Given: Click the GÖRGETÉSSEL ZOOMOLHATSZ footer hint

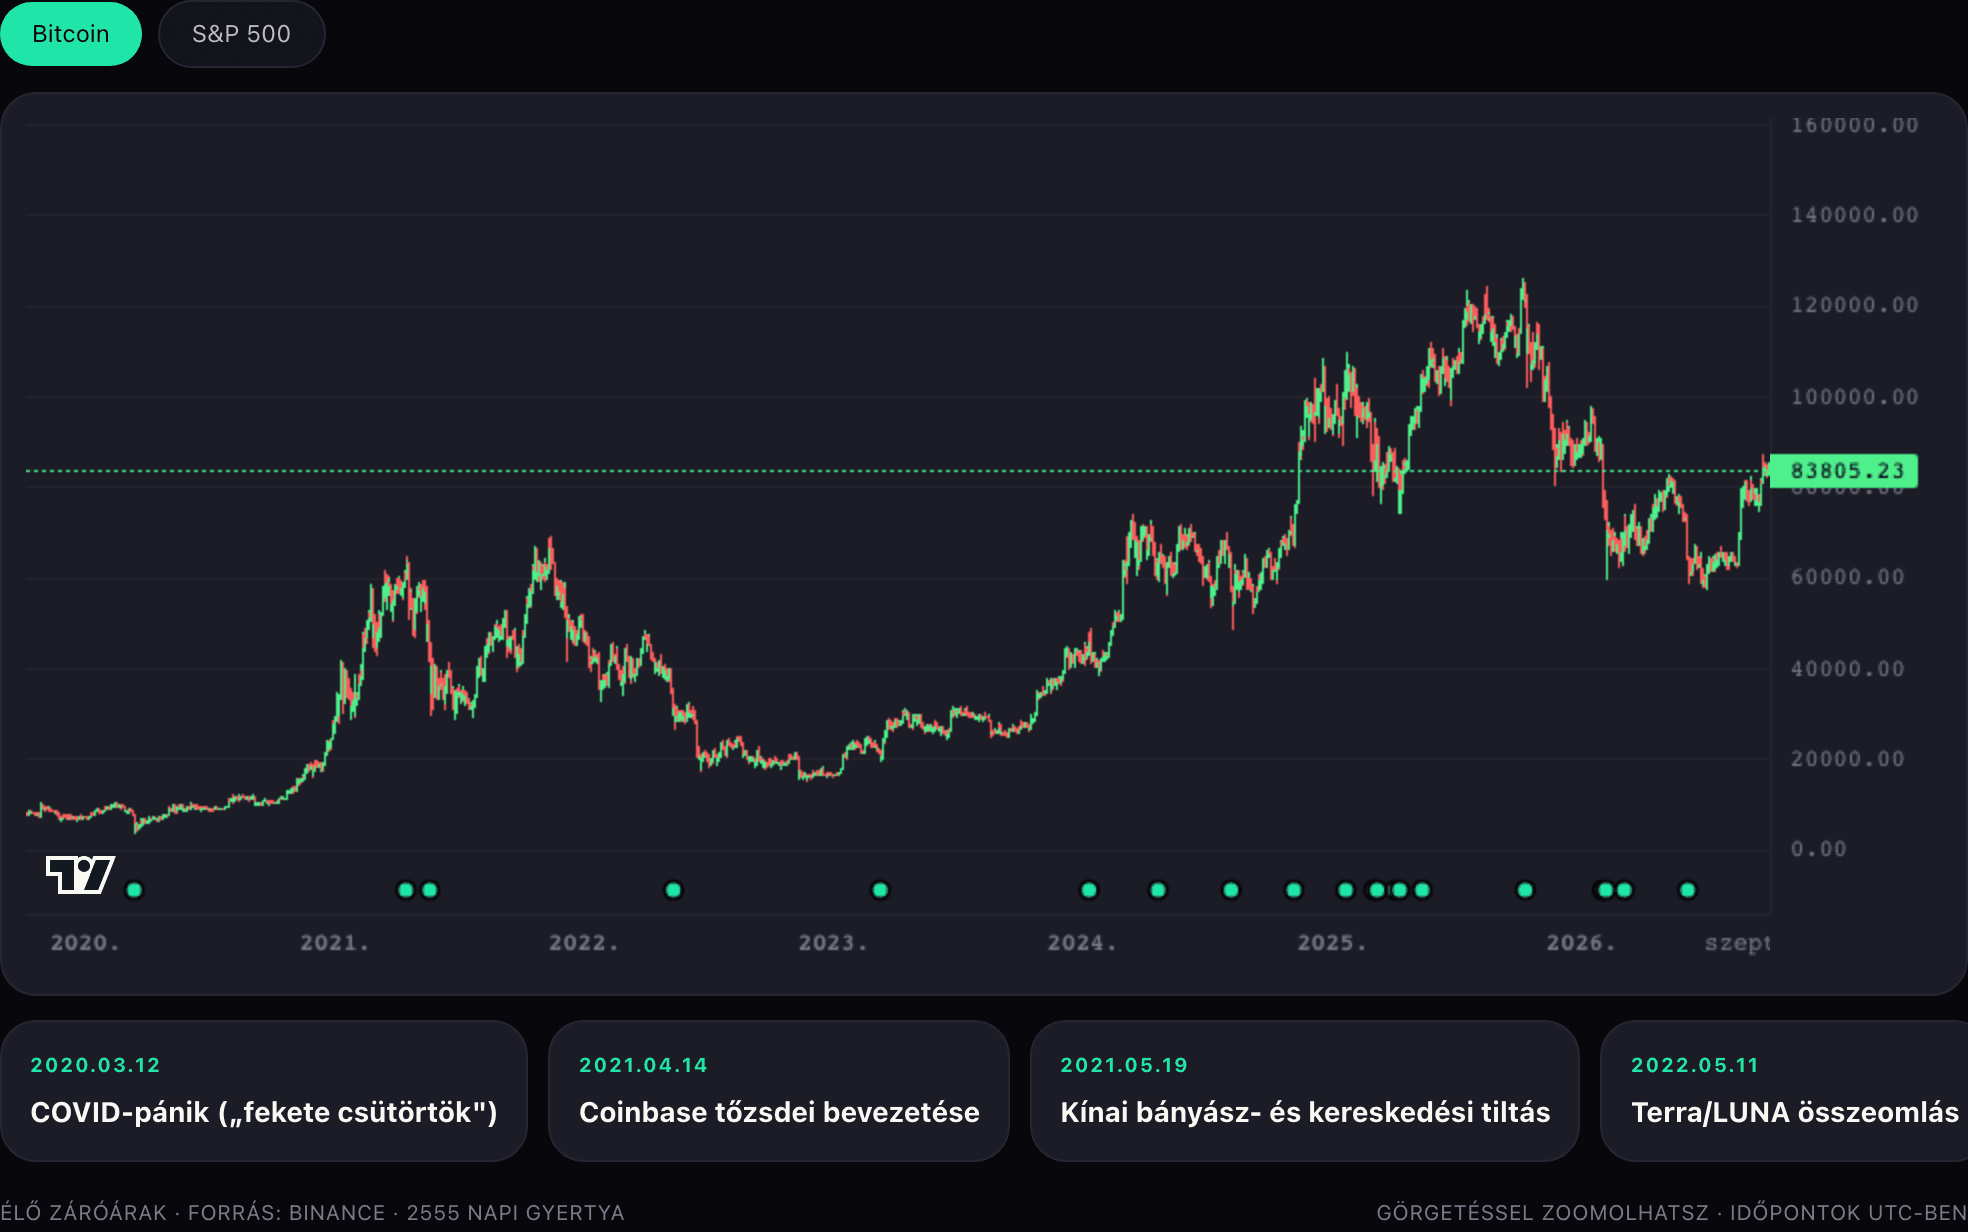Looking at the screenshot, I should (1542, 1213).
